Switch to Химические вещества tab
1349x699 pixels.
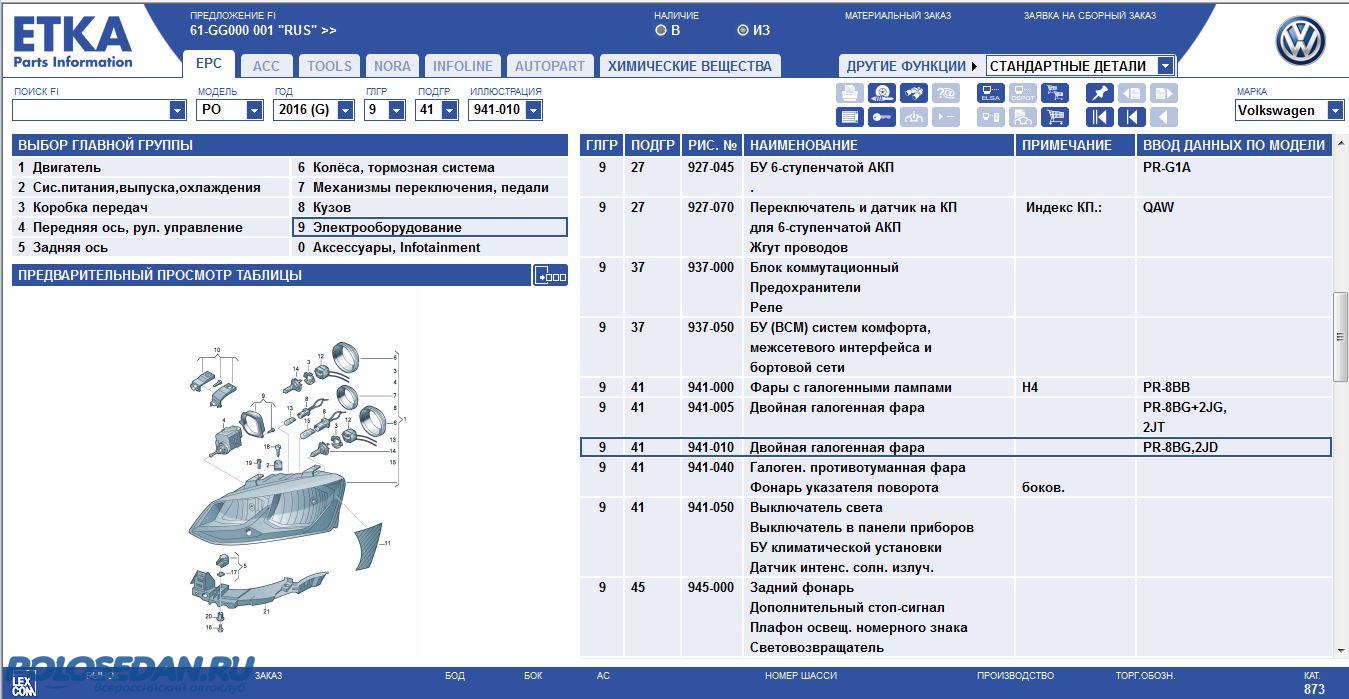(690, 66)
